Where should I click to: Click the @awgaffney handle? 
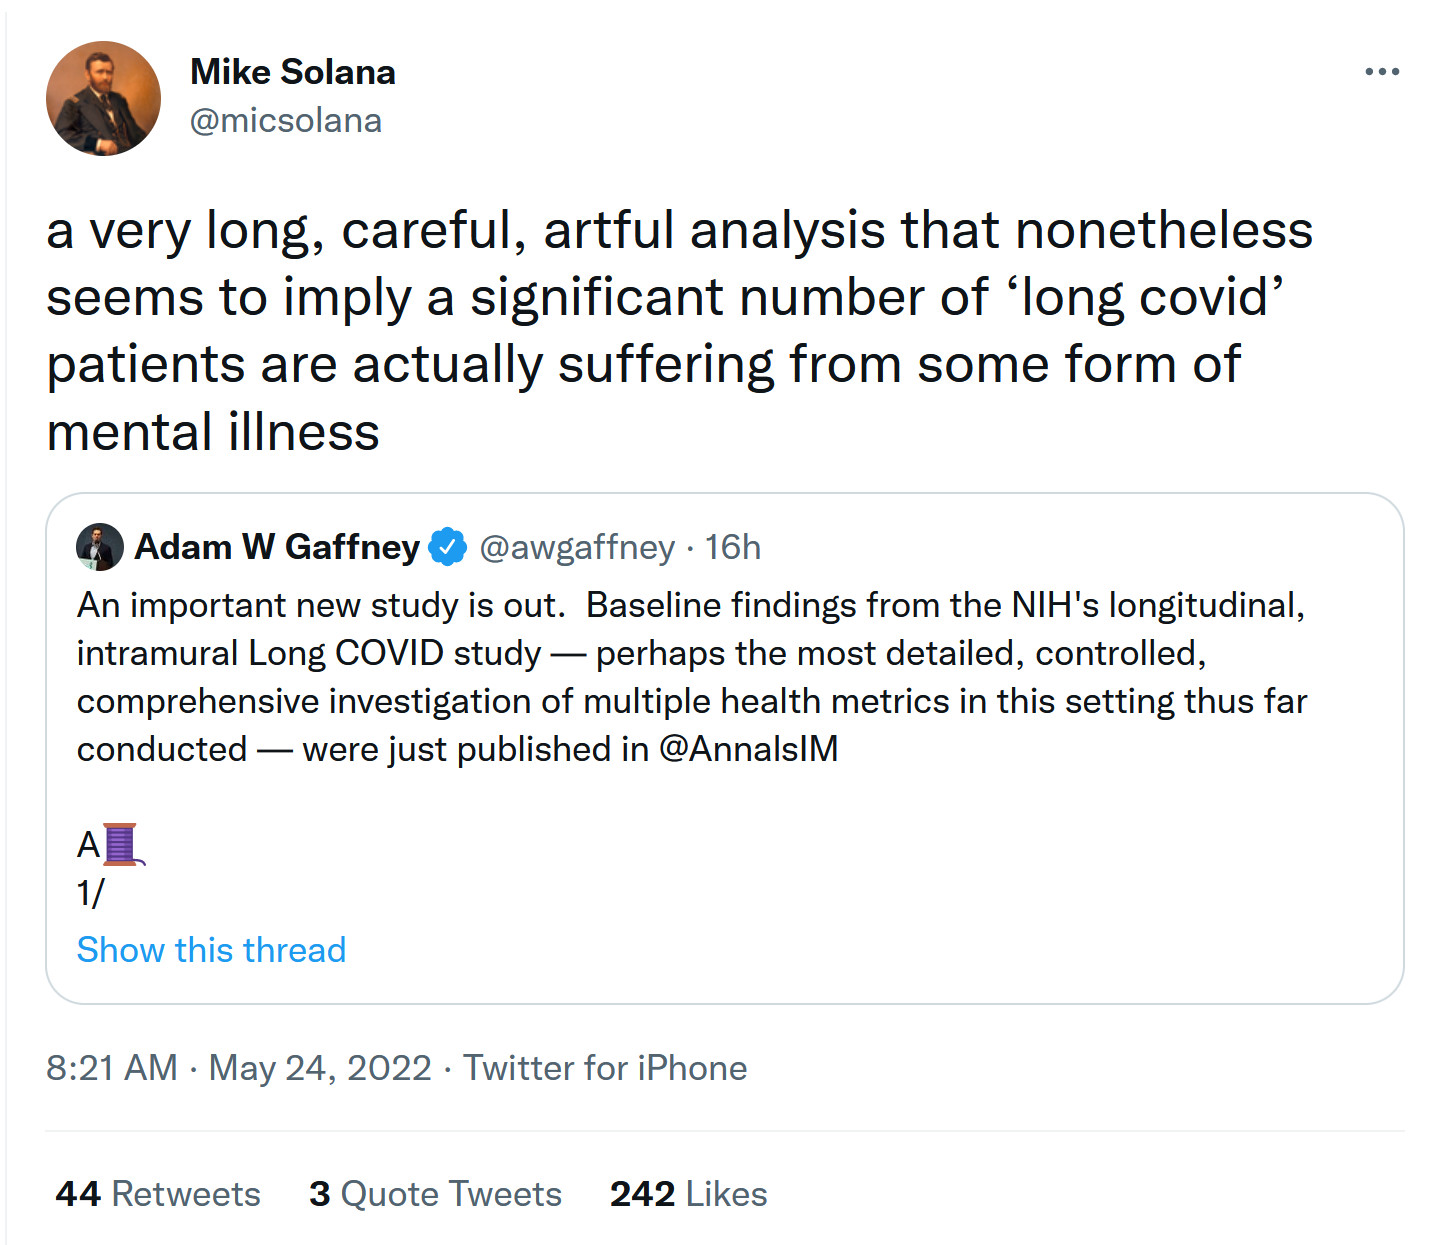(577, 547)
